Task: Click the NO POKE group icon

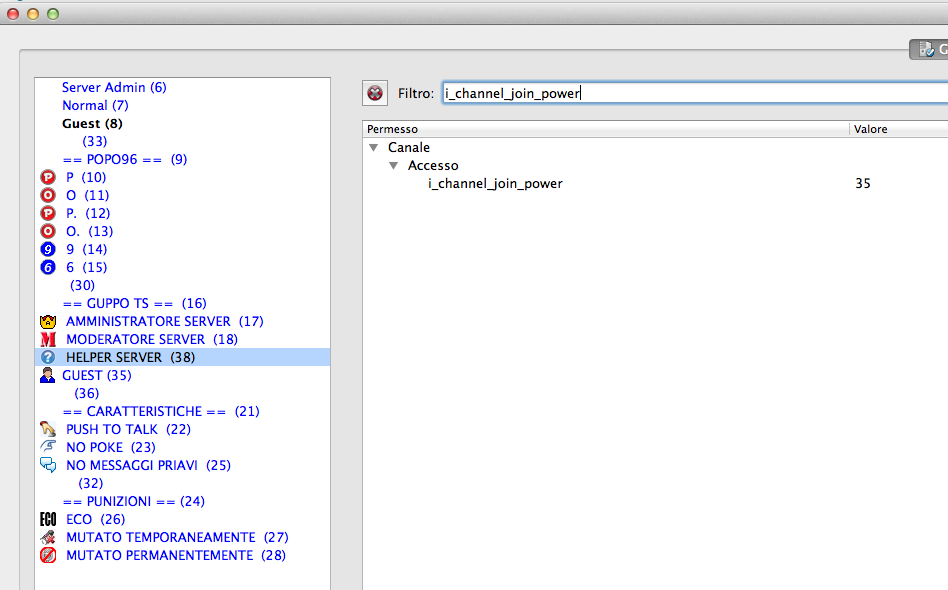Action: click(47, 447)
